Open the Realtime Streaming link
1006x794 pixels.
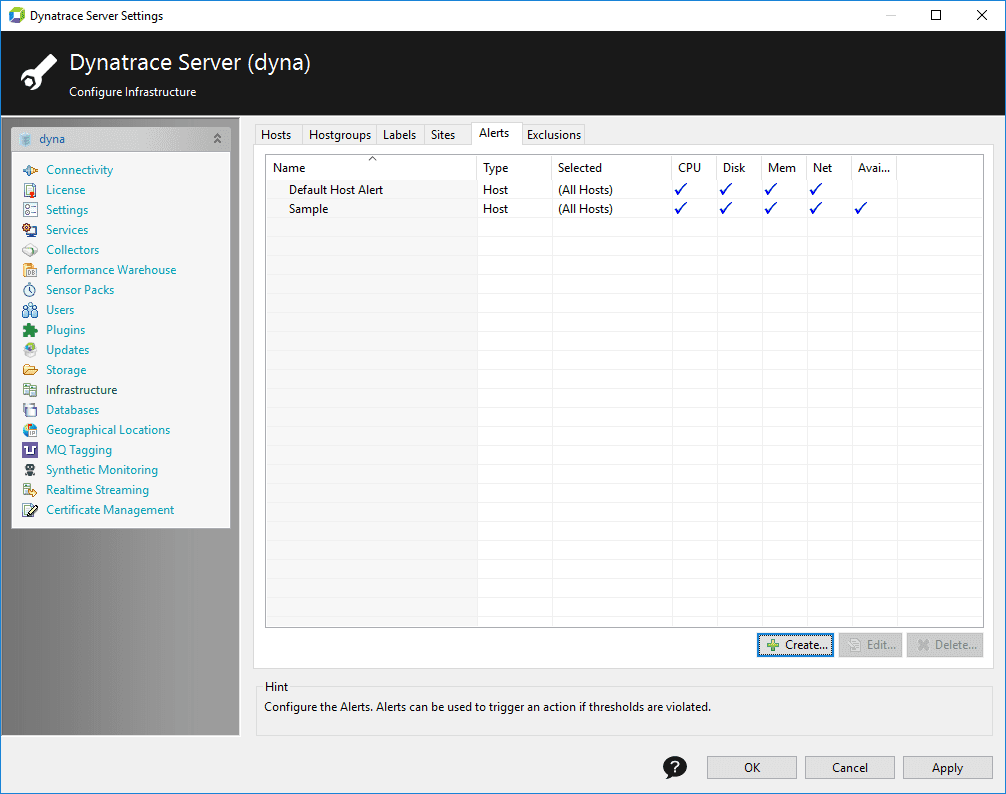click(97, 490)
